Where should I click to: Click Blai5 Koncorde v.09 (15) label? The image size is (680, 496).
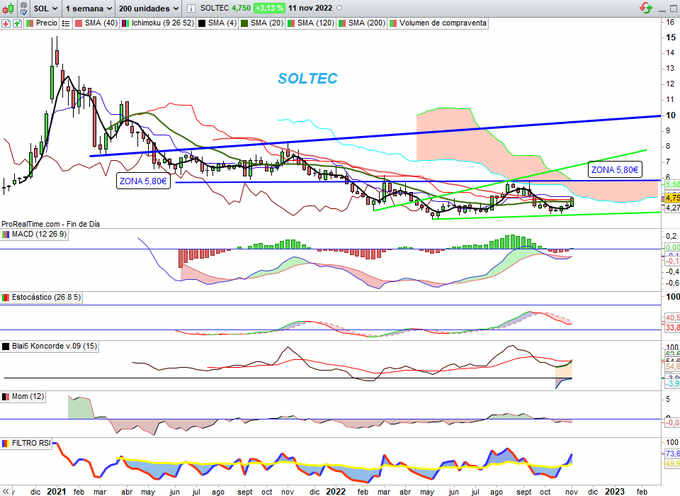[x=54, y=346]
